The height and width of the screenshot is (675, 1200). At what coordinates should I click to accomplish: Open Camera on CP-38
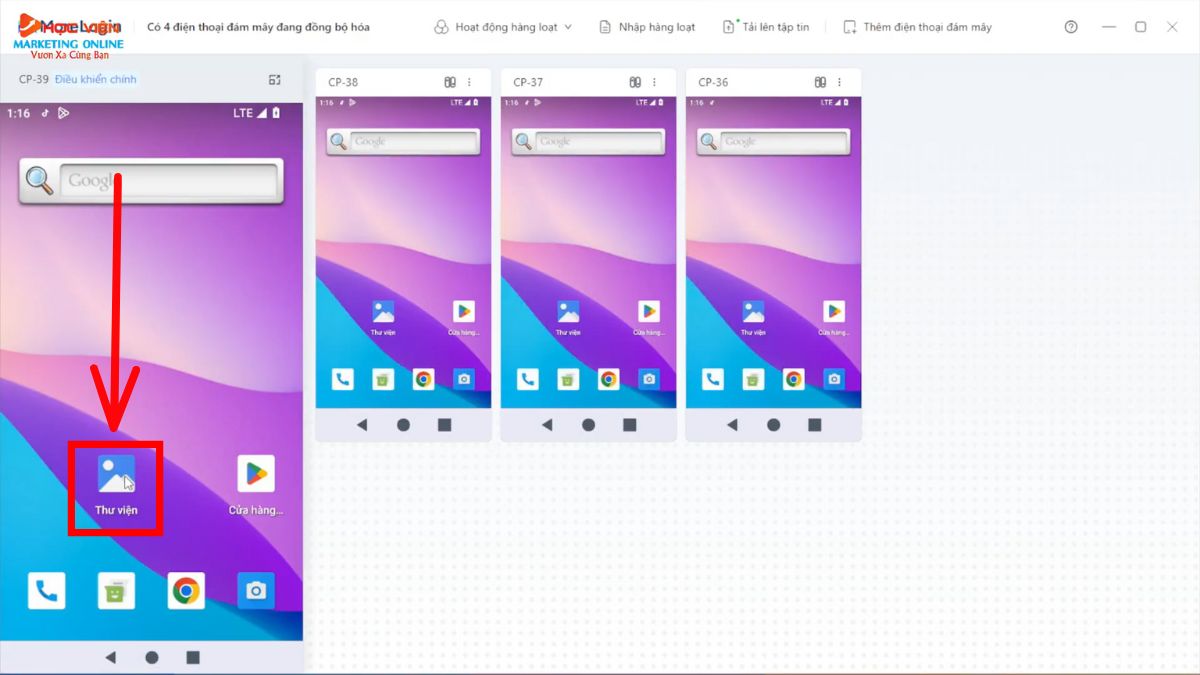pyautogui.click(x=464, y=379)
